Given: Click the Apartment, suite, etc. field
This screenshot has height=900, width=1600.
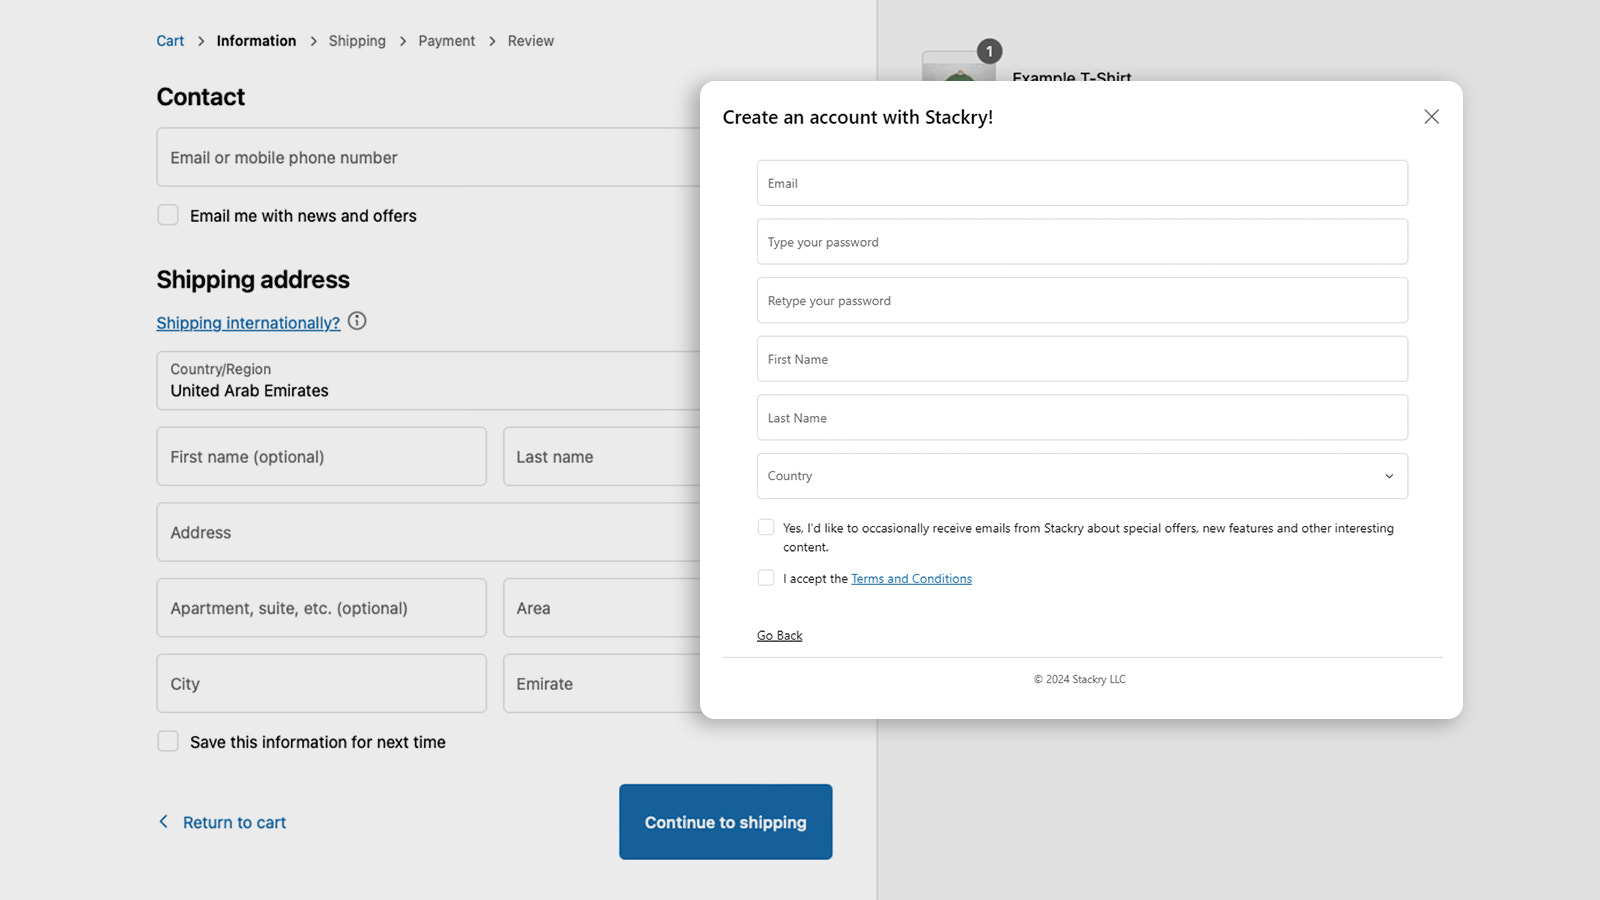Looking at the screenshot, I should pos(322,608).
